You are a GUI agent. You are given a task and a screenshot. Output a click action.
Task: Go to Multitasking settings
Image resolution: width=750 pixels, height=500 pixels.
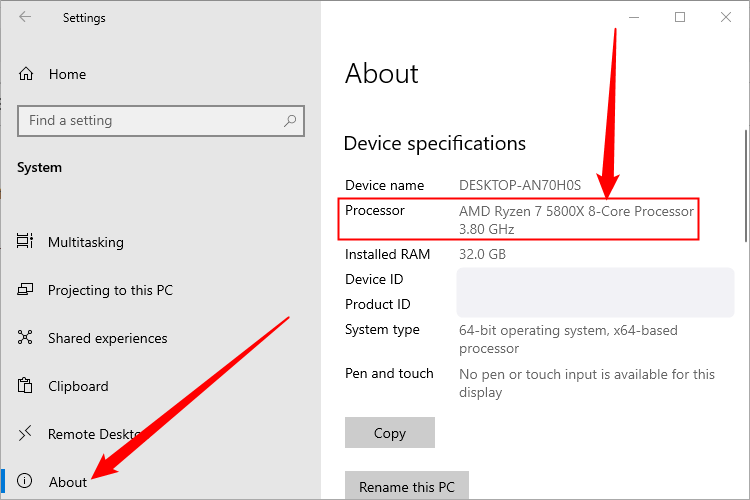click(x=86, y=242)
